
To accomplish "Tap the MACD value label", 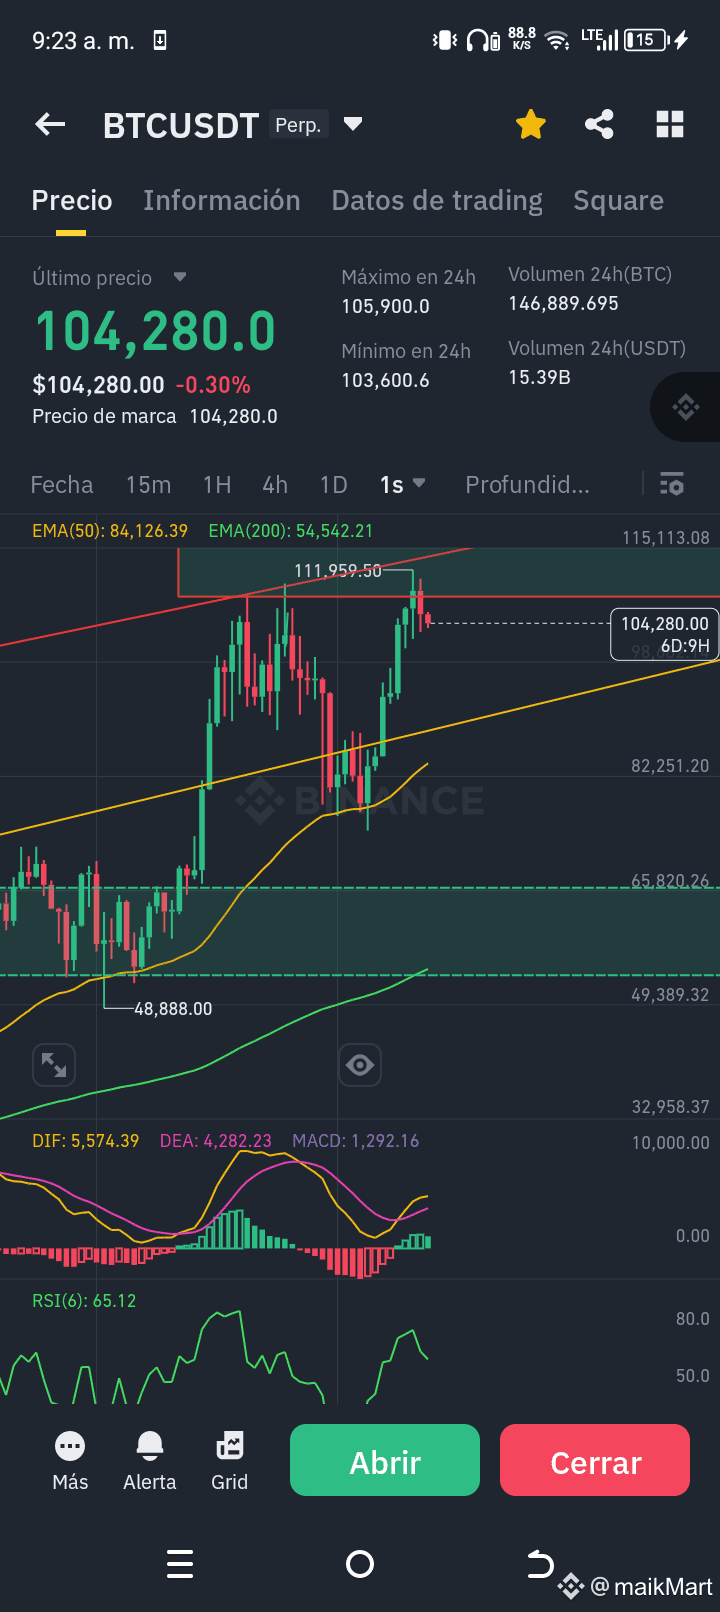I will [356, 1141].
